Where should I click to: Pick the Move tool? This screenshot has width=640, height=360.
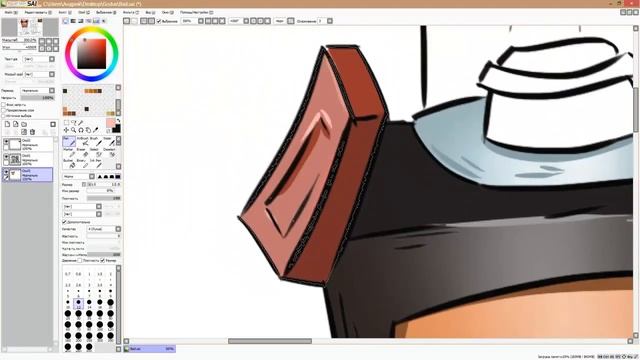click(x=66, y=130)
